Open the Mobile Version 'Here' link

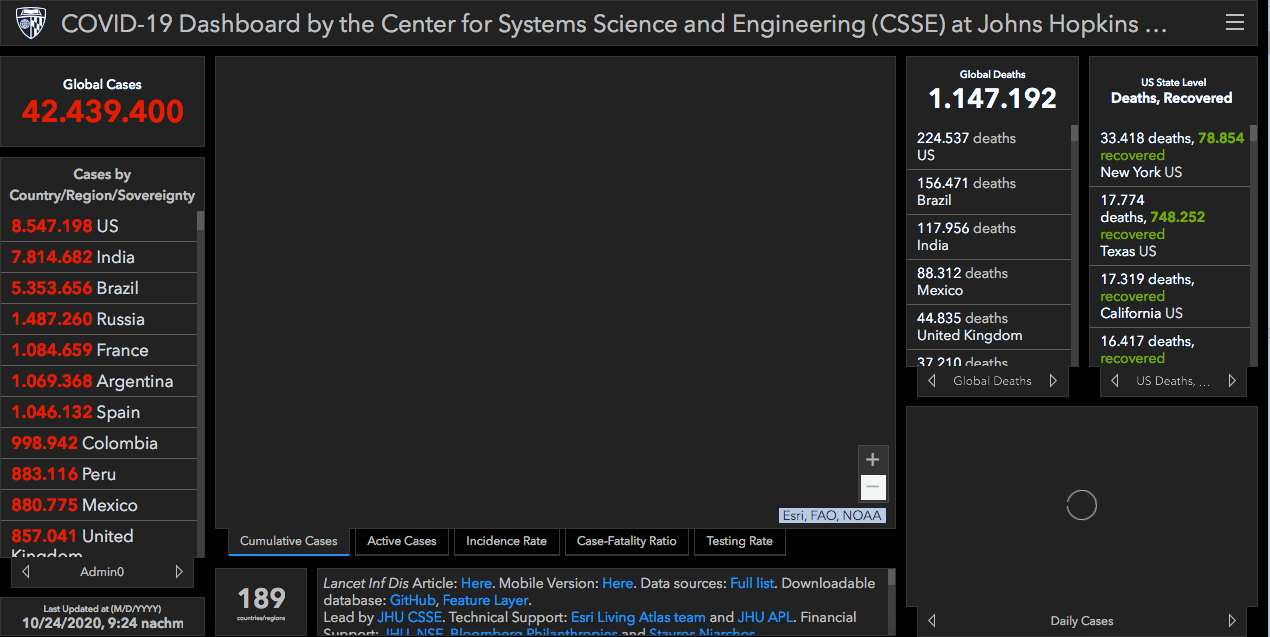[x=618, y=583]
